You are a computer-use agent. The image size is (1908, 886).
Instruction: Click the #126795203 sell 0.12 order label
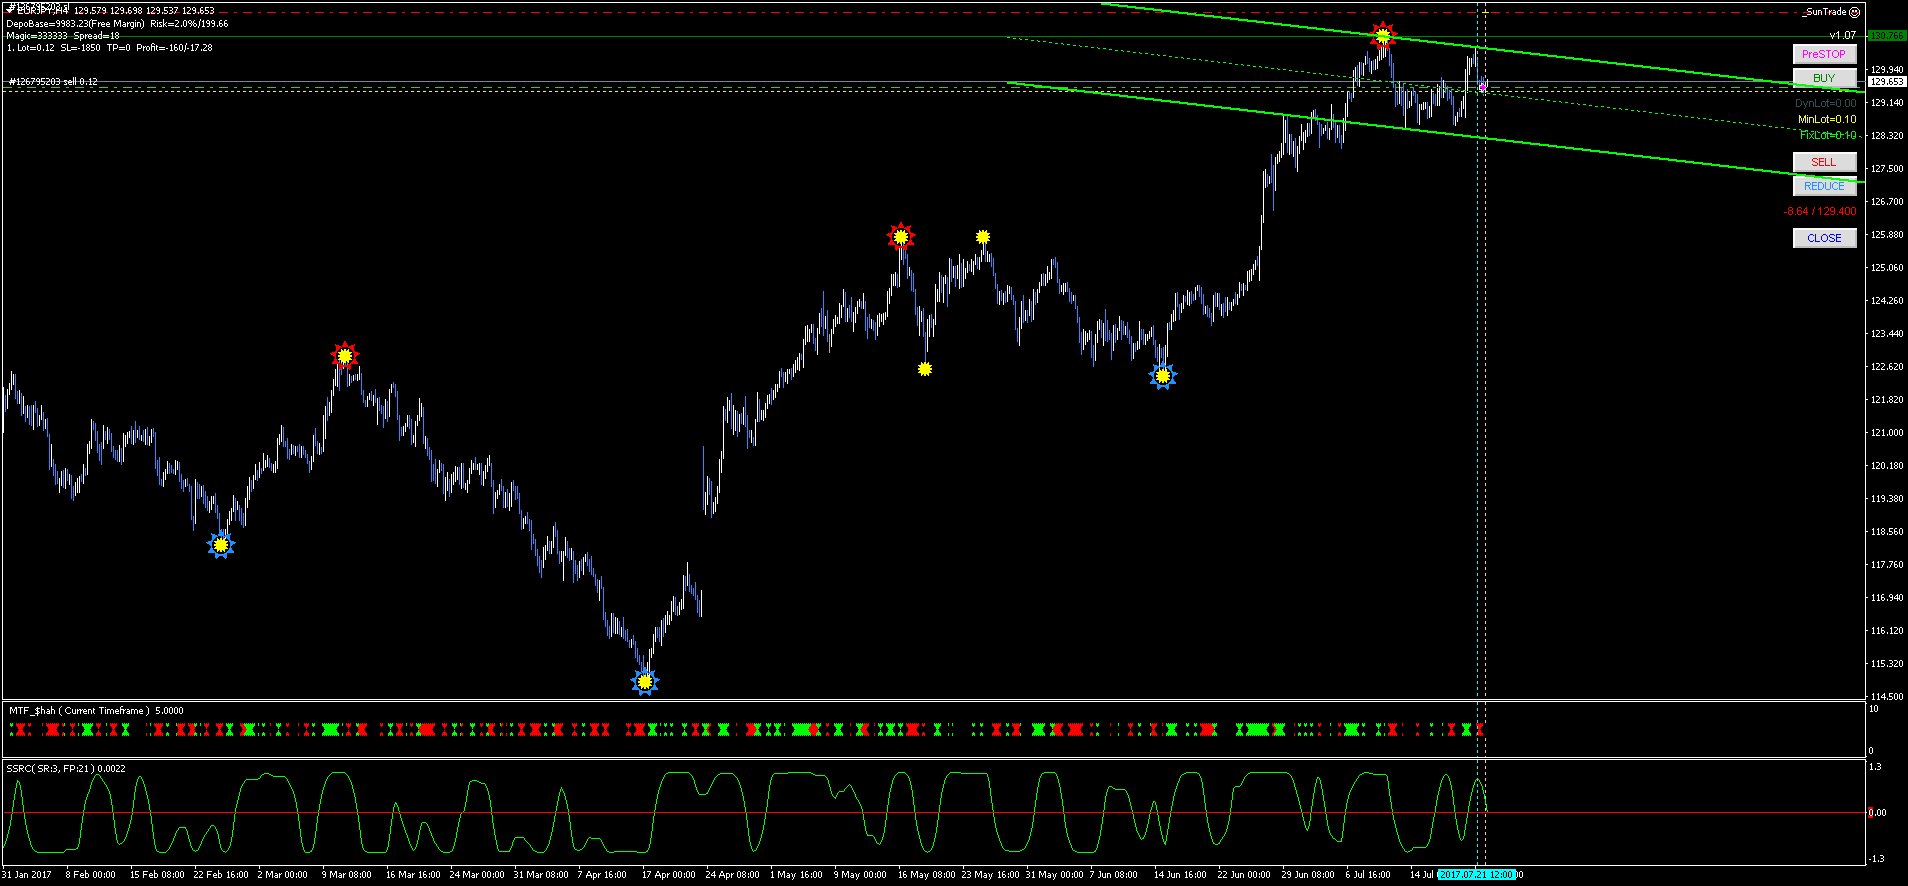pos(53,82)
